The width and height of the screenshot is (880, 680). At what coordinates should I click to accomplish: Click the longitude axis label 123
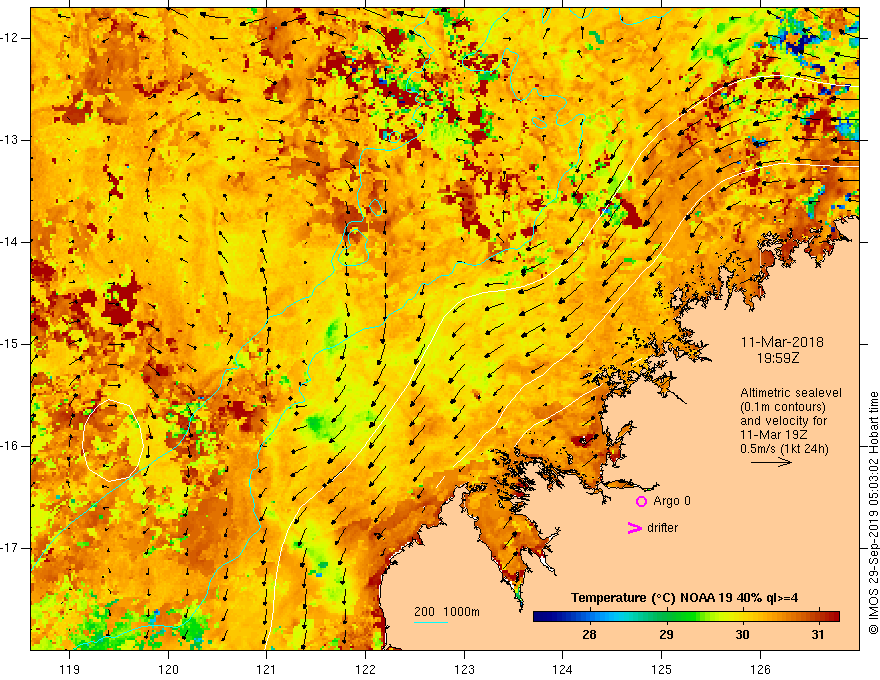coord(464,669)
